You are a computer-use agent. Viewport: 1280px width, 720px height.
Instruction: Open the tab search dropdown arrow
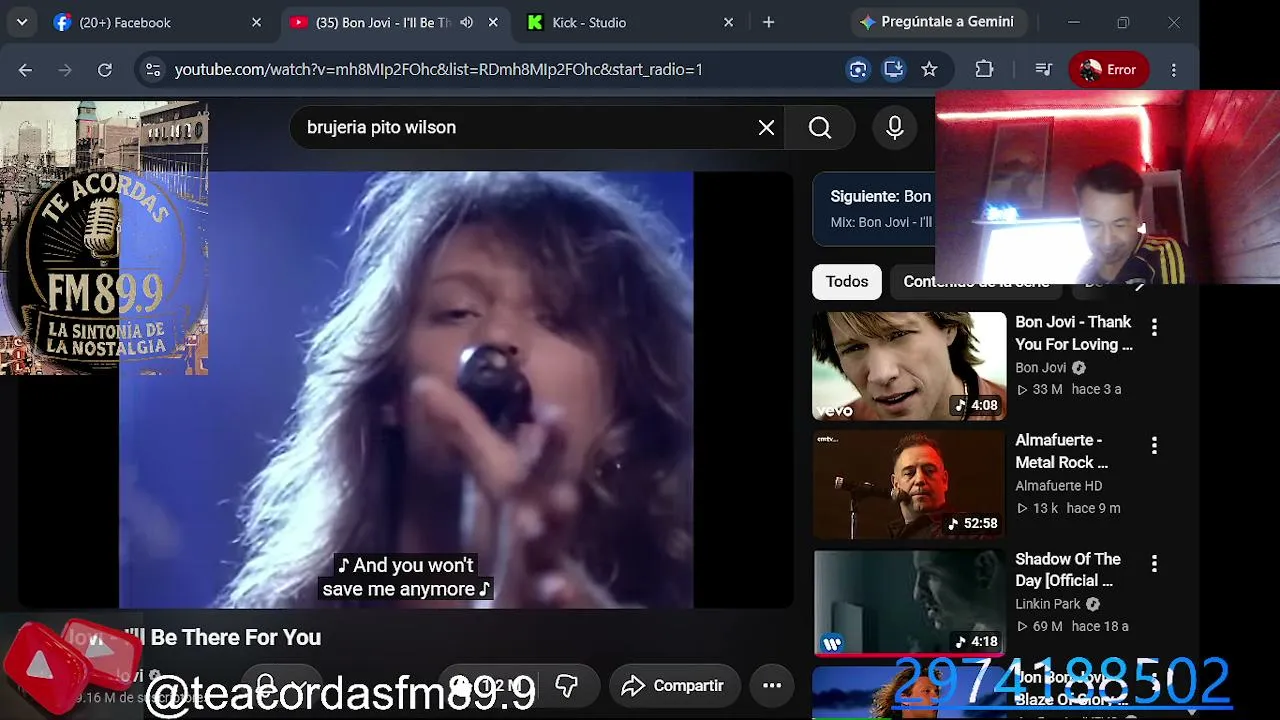click(x=22, y=22)
